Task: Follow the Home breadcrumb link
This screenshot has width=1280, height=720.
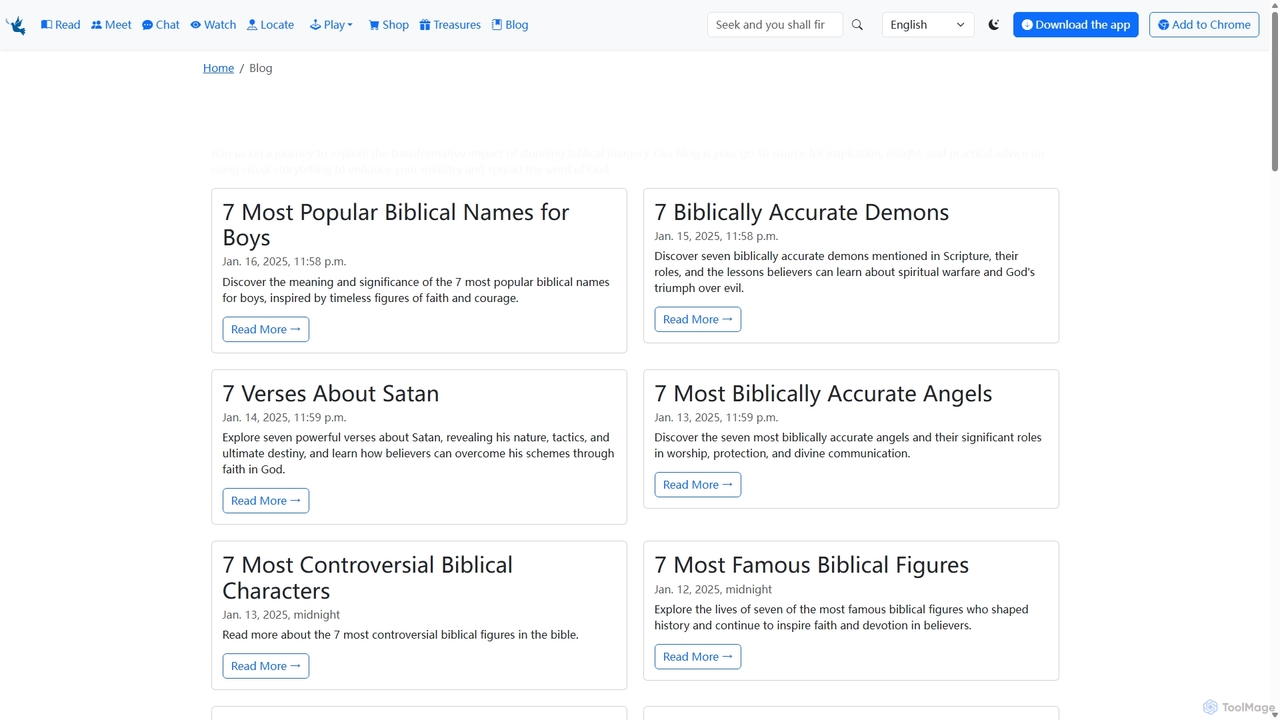Action: (x=218, y=68)
